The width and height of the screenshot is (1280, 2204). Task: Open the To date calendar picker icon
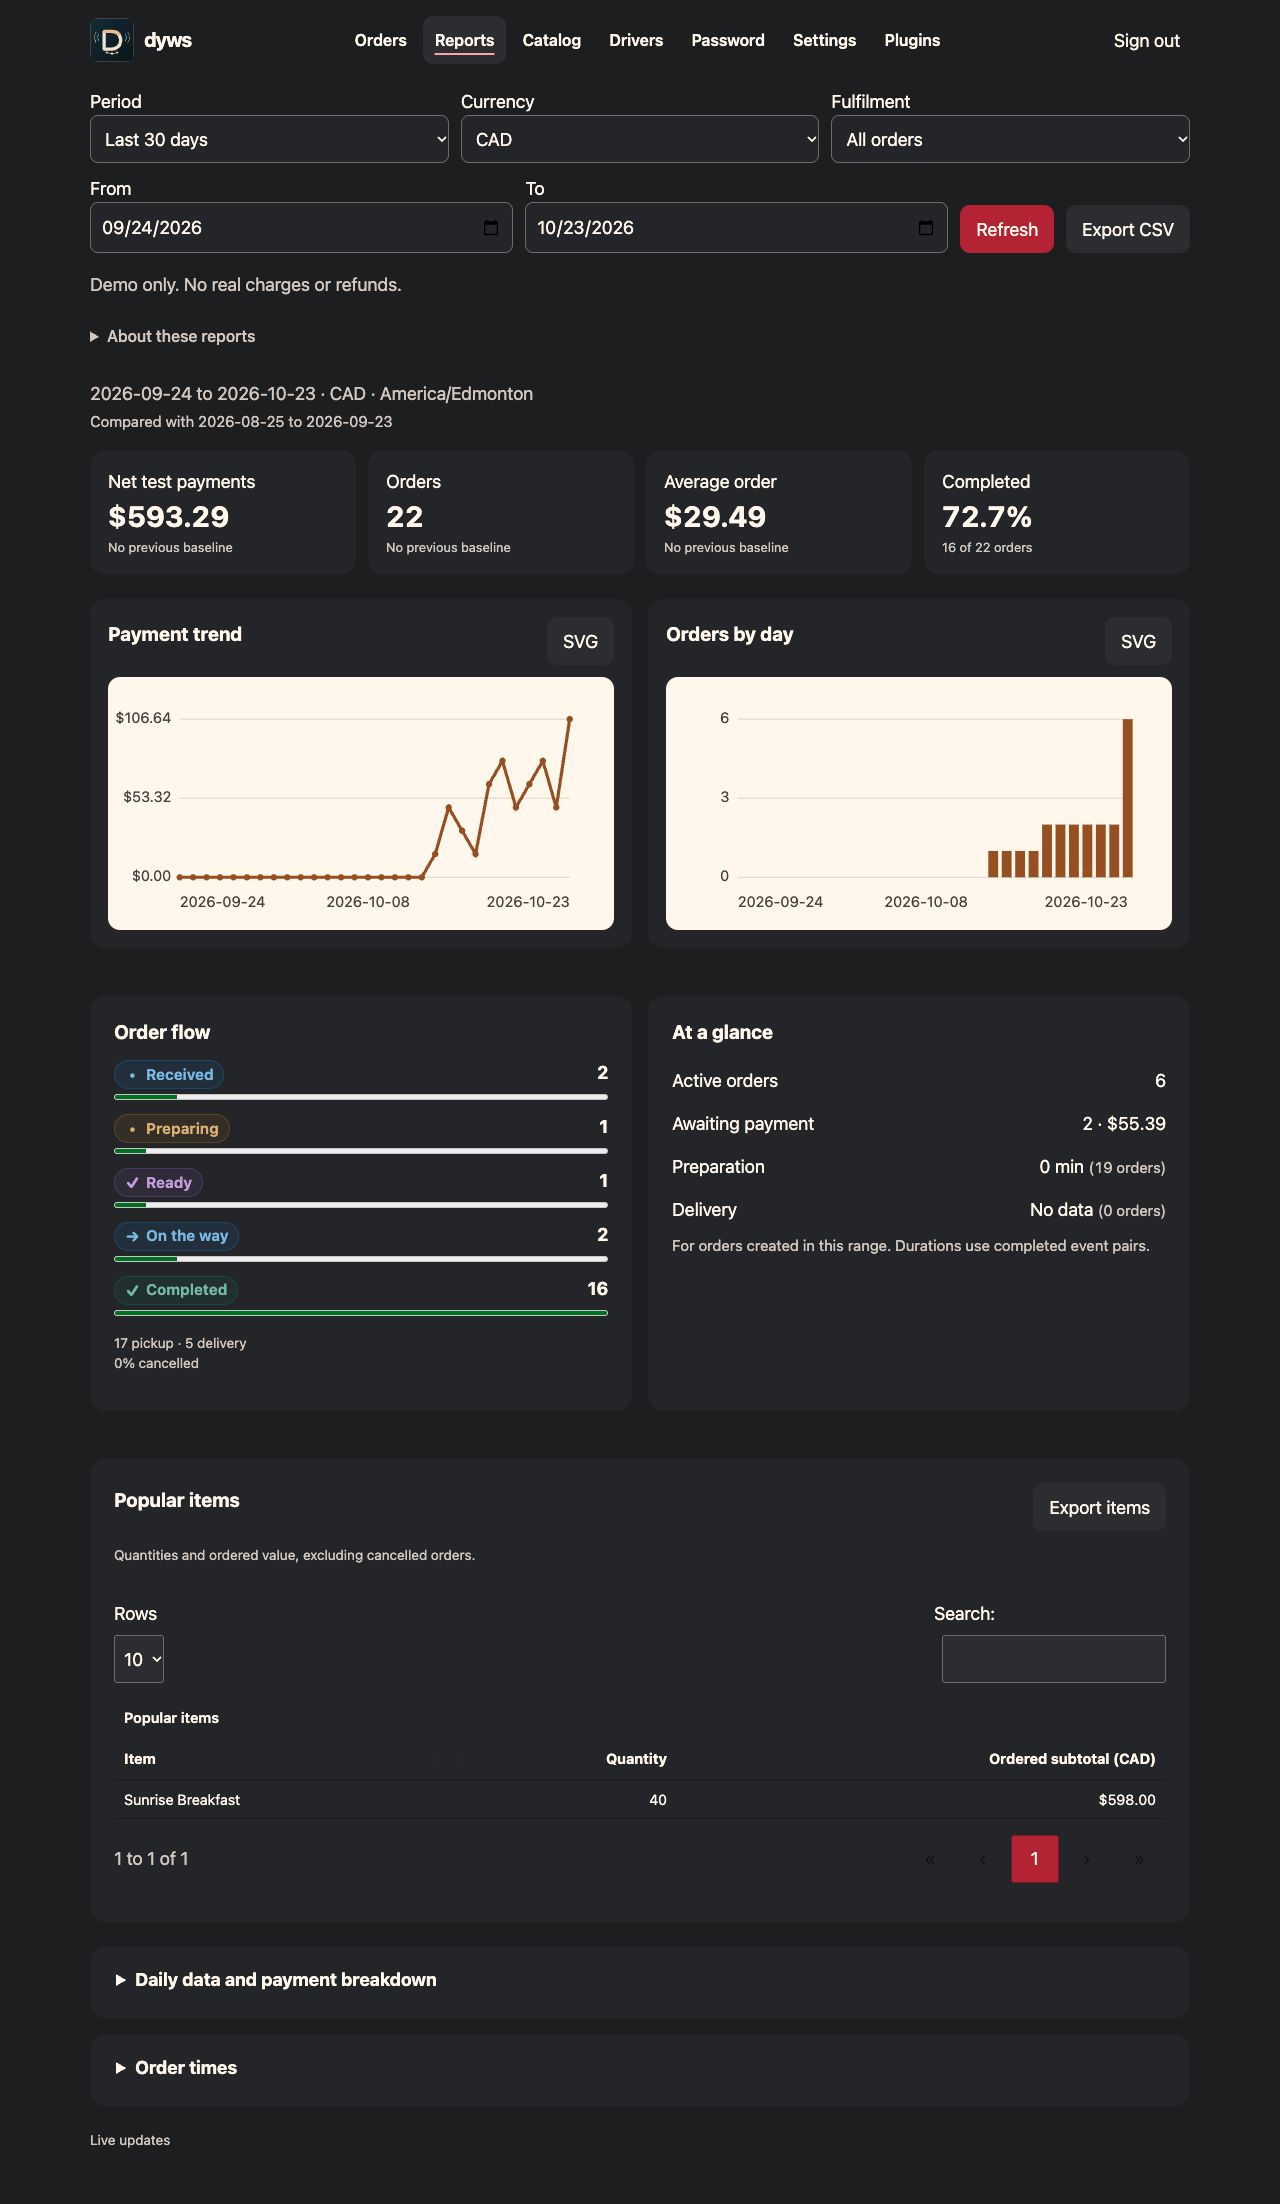(926, 228)
